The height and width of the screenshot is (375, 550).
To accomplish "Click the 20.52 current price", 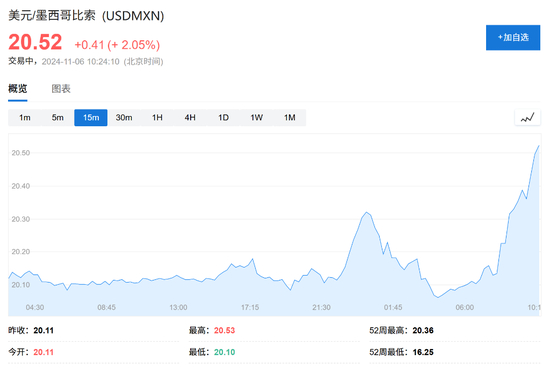I will click(35, 42).
